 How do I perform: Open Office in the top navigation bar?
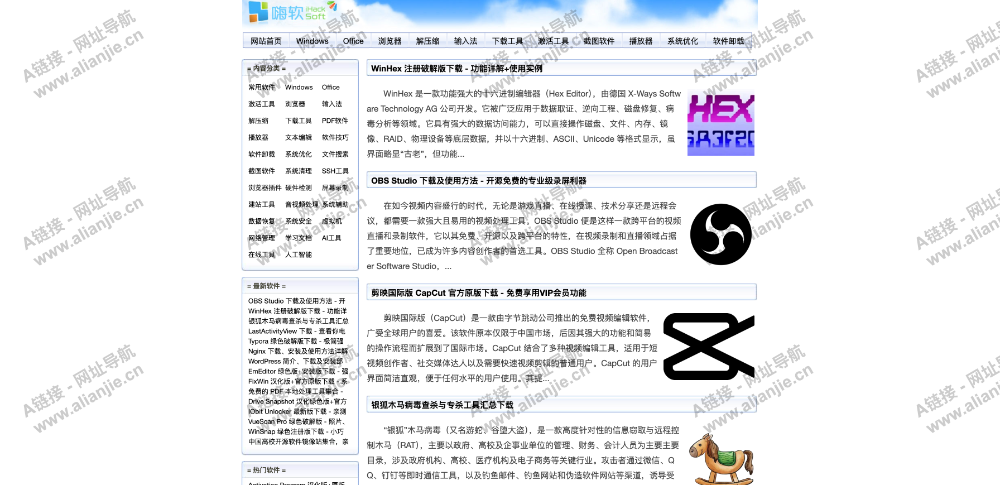(353, 41)
